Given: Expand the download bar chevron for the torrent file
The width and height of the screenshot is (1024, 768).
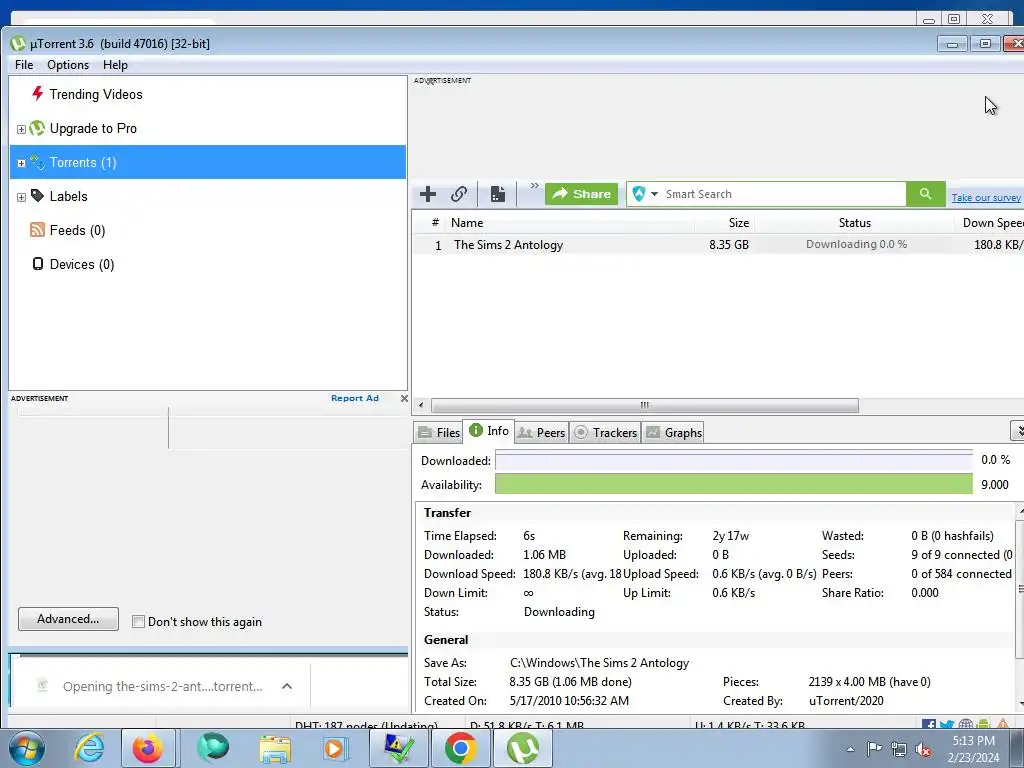Looking at the screenshot, I should (287, 686).
